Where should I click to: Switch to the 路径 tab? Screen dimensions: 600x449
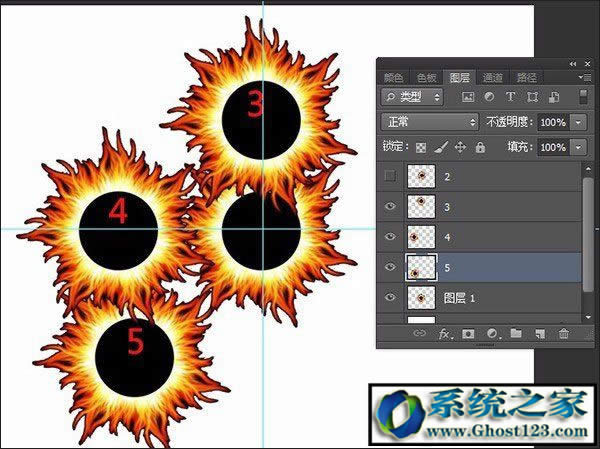[527, 78]
